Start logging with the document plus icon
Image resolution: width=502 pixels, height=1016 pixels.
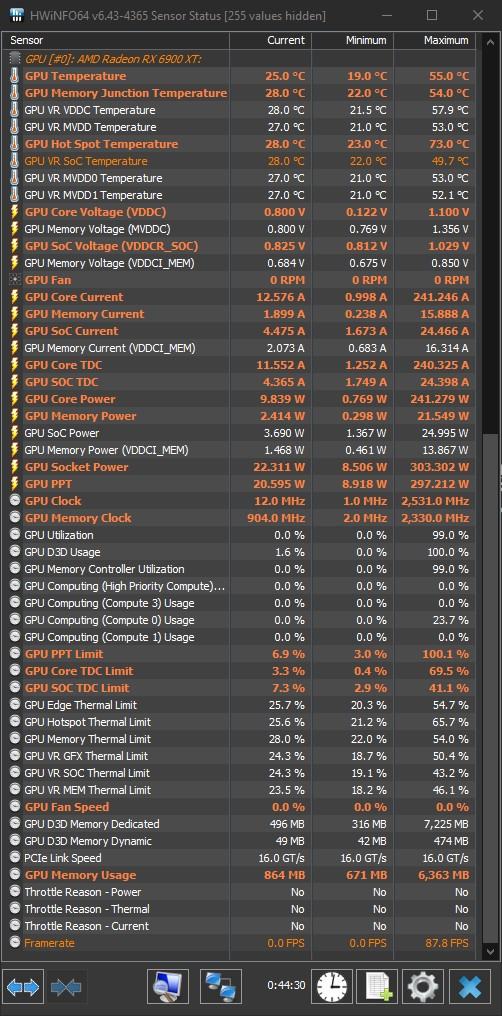pyautogui.click(x=378, y=987)
